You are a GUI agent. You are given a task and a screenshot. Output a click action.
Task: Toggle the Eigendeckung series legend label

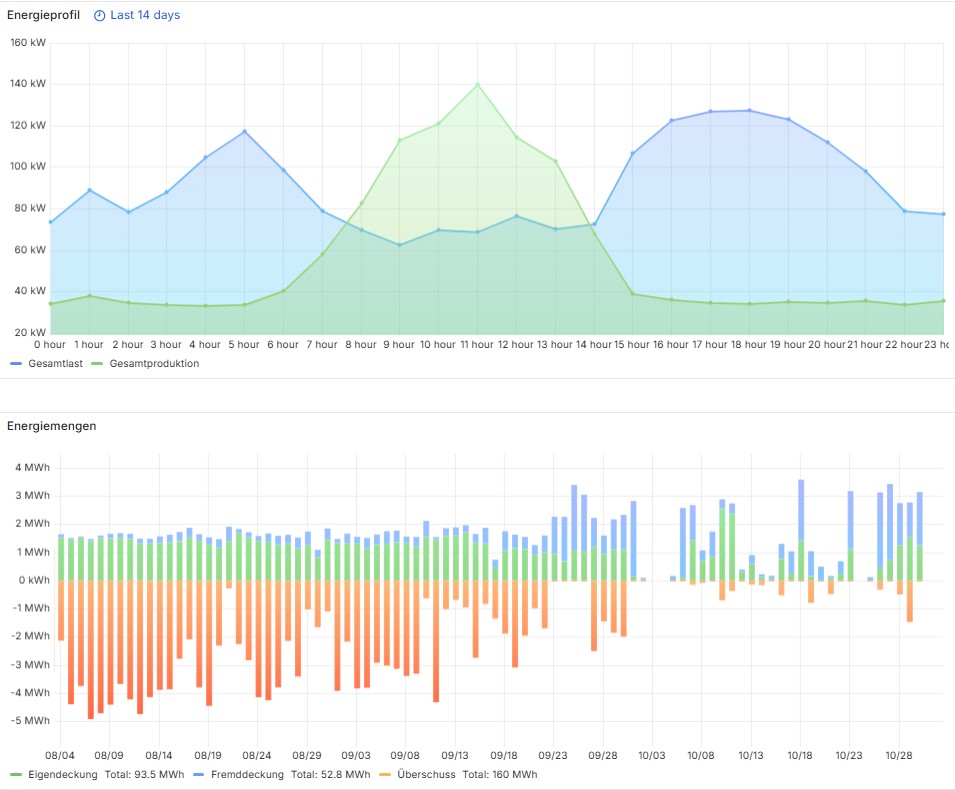62,775
